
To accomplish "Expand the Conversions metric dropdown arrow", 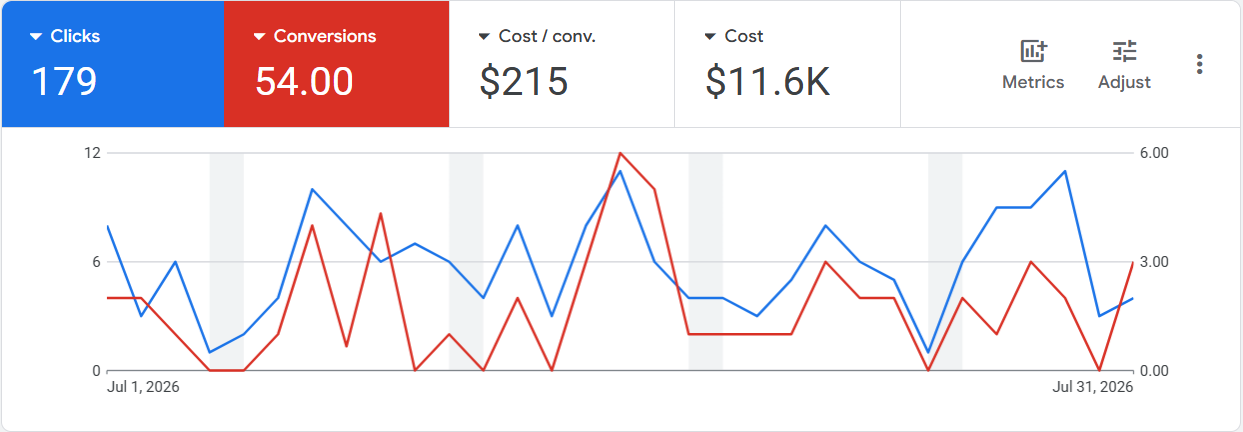I will coord(259,37).
